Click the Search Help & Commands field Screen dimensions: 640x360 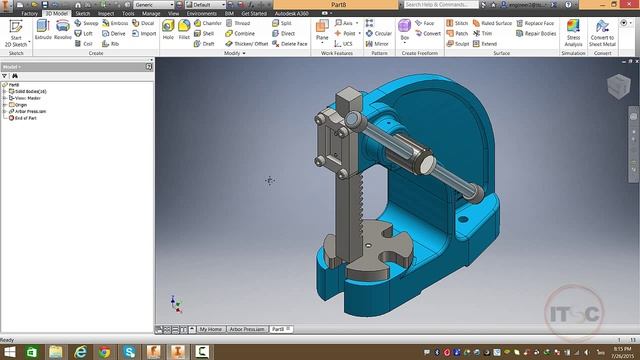coord(441,5)
